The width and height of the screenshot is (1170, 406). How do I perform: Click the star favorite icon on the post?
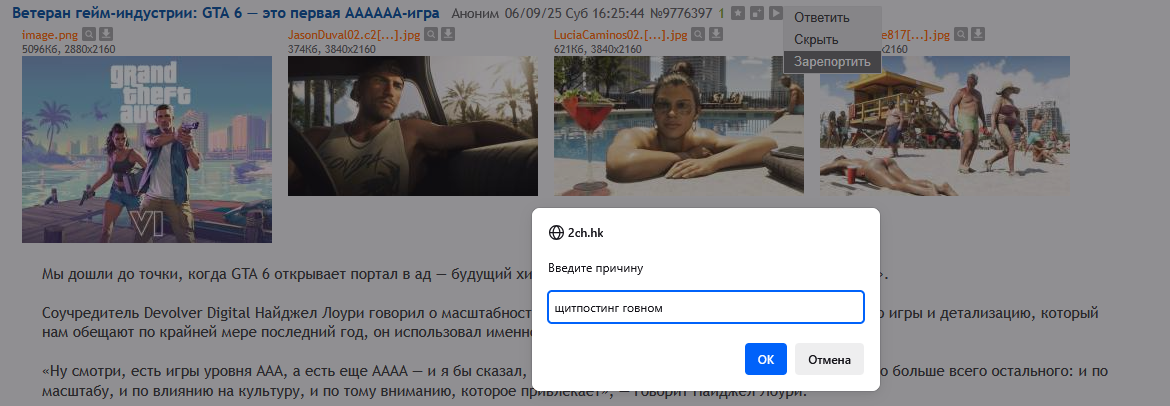737,13
